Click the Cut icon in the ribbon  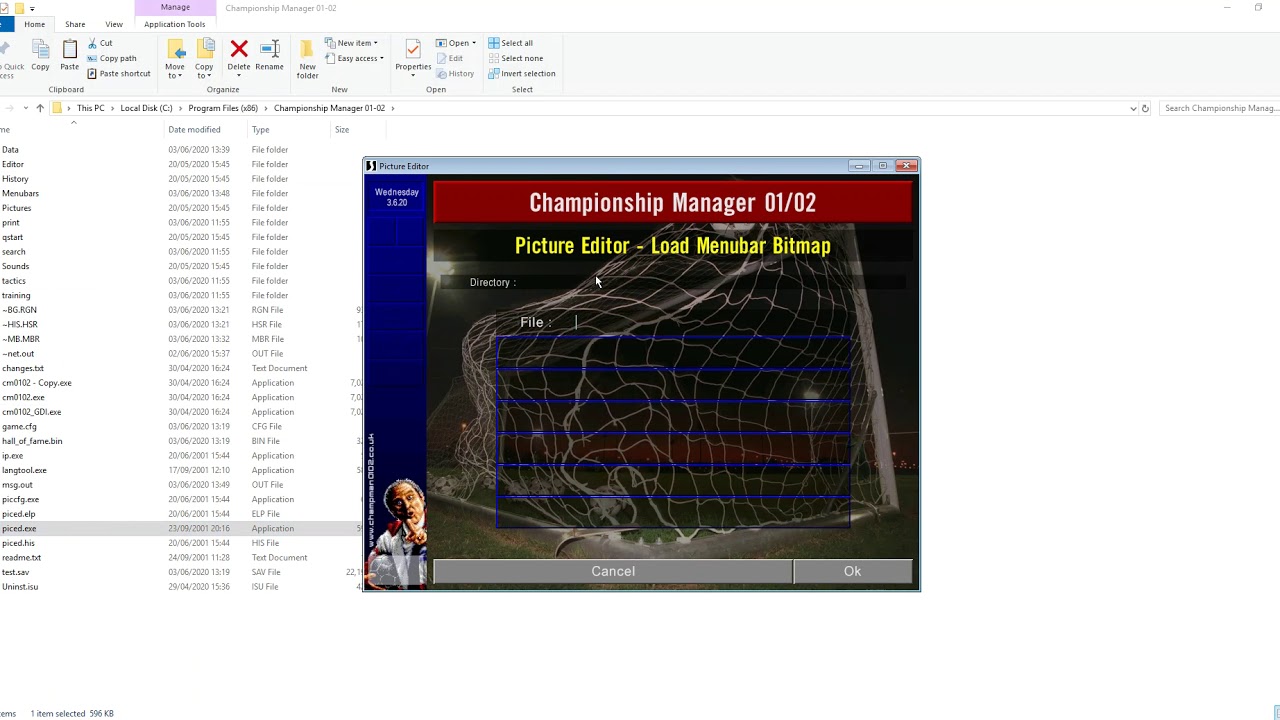[93, 43]
